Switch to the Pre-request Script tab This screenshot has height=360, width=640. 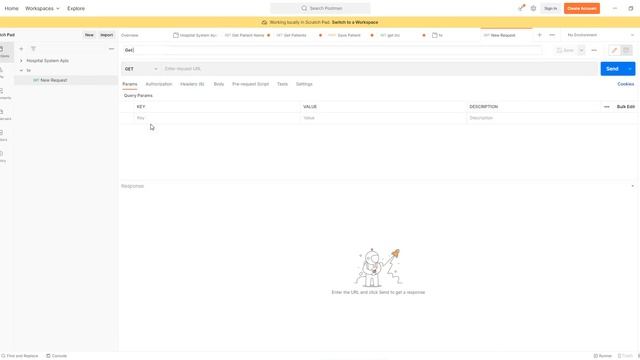(251, 84)
